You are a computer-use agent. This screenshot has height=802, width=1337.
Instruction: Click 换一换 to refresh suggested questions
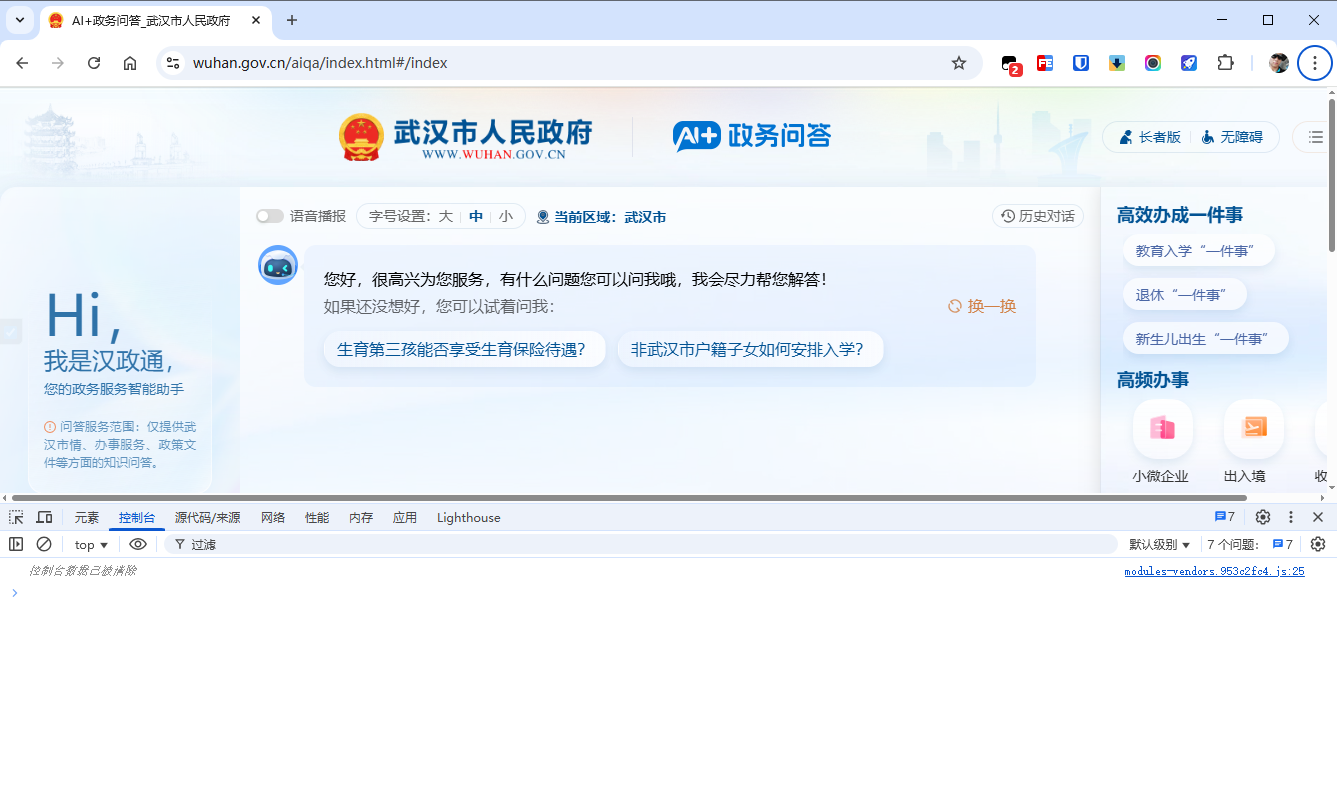tap(981, 306)
